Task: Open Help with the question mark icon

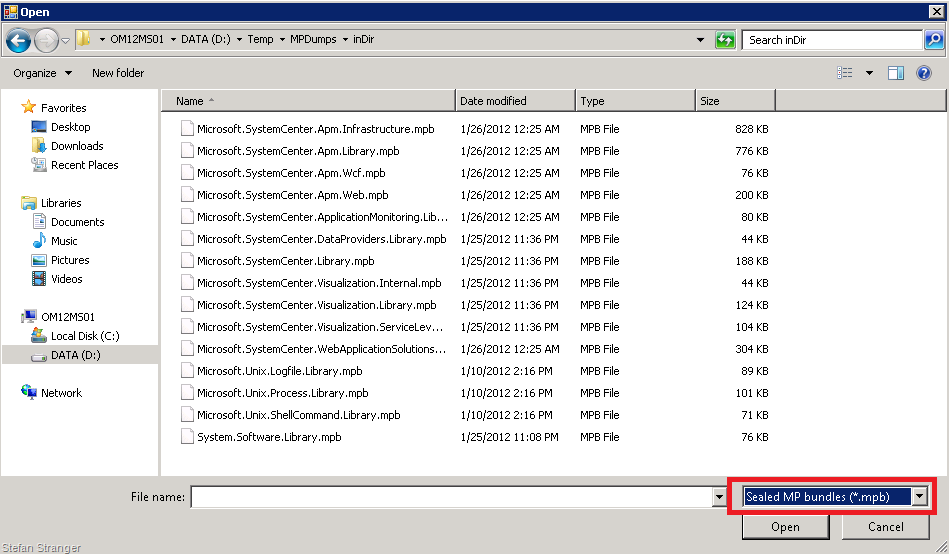Action: click(924, 73)
